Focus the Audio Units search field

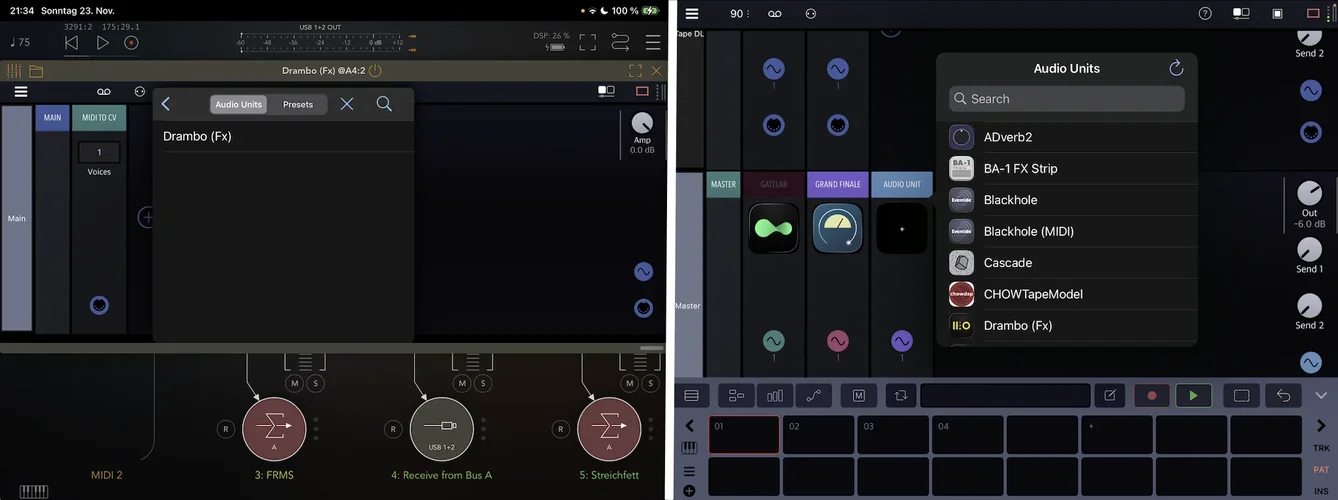coord(1066,99)
